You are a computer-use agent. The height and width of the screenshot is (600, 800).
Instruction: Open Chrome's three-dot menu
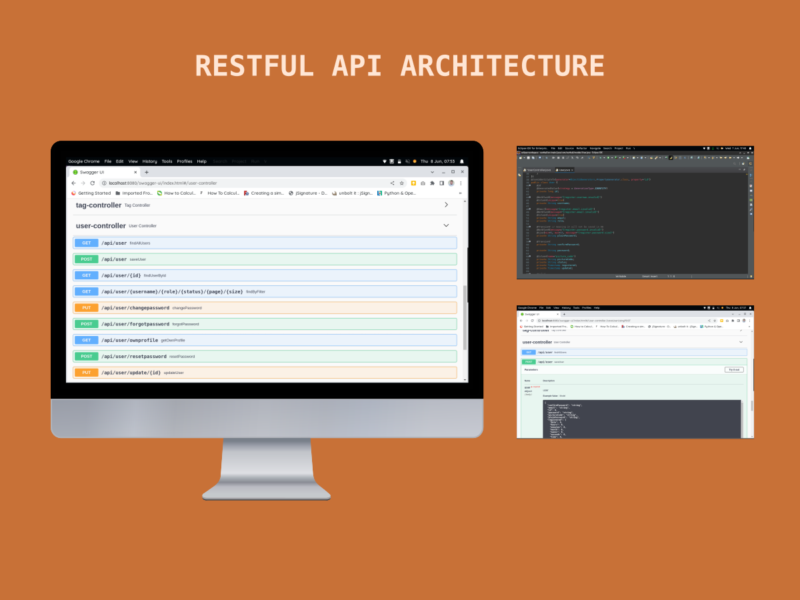(x=460, y=183)
